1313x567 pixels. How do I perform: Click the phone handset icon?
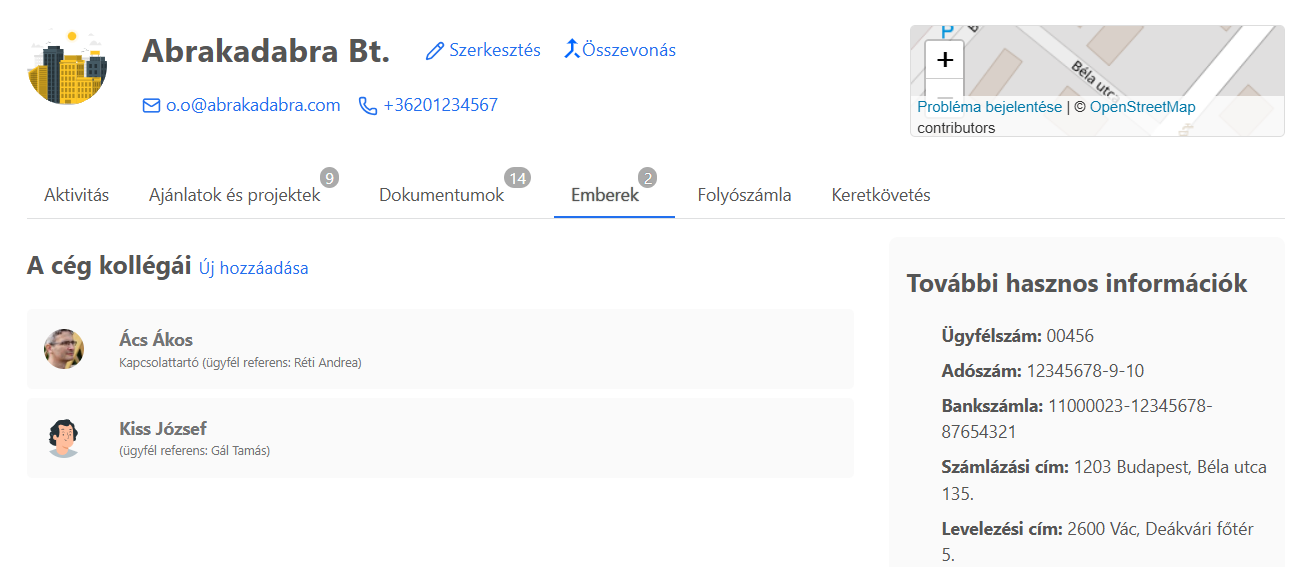coord(368,105)
